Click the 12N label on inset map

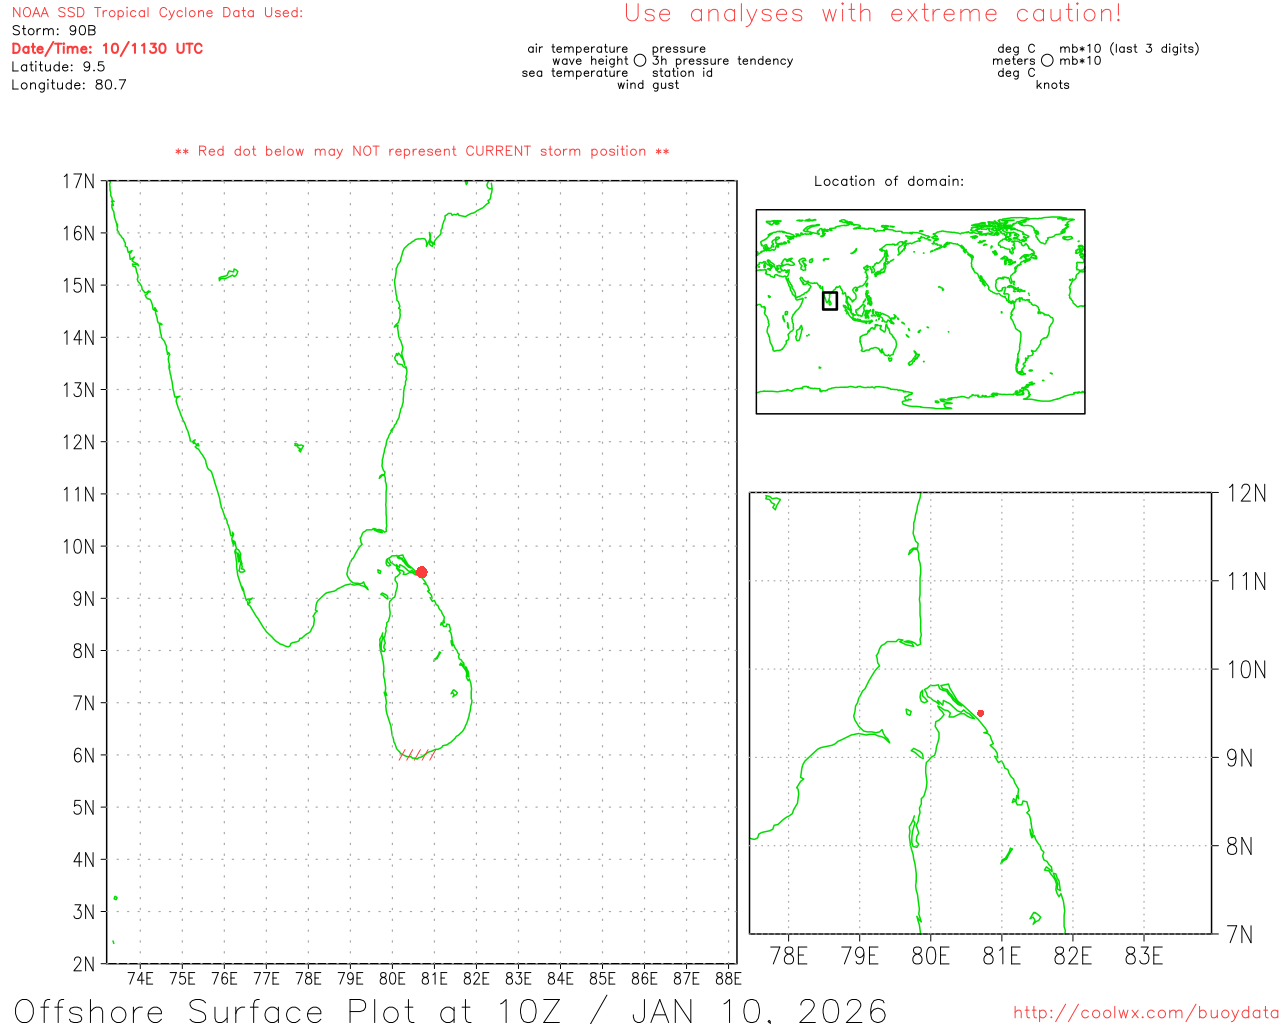1246,493
